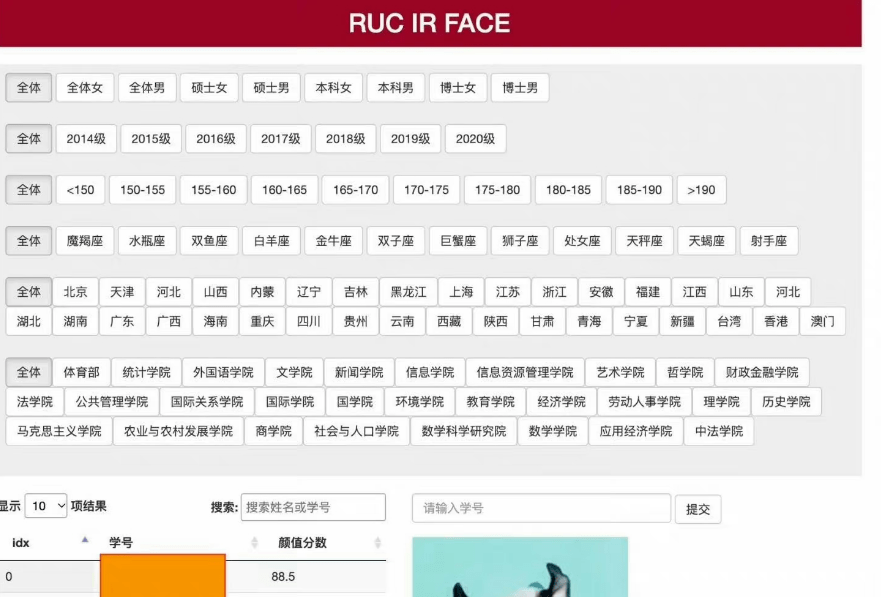Choose height range 170-175
This screenshot has height=597, width=881.
(426, 190)
